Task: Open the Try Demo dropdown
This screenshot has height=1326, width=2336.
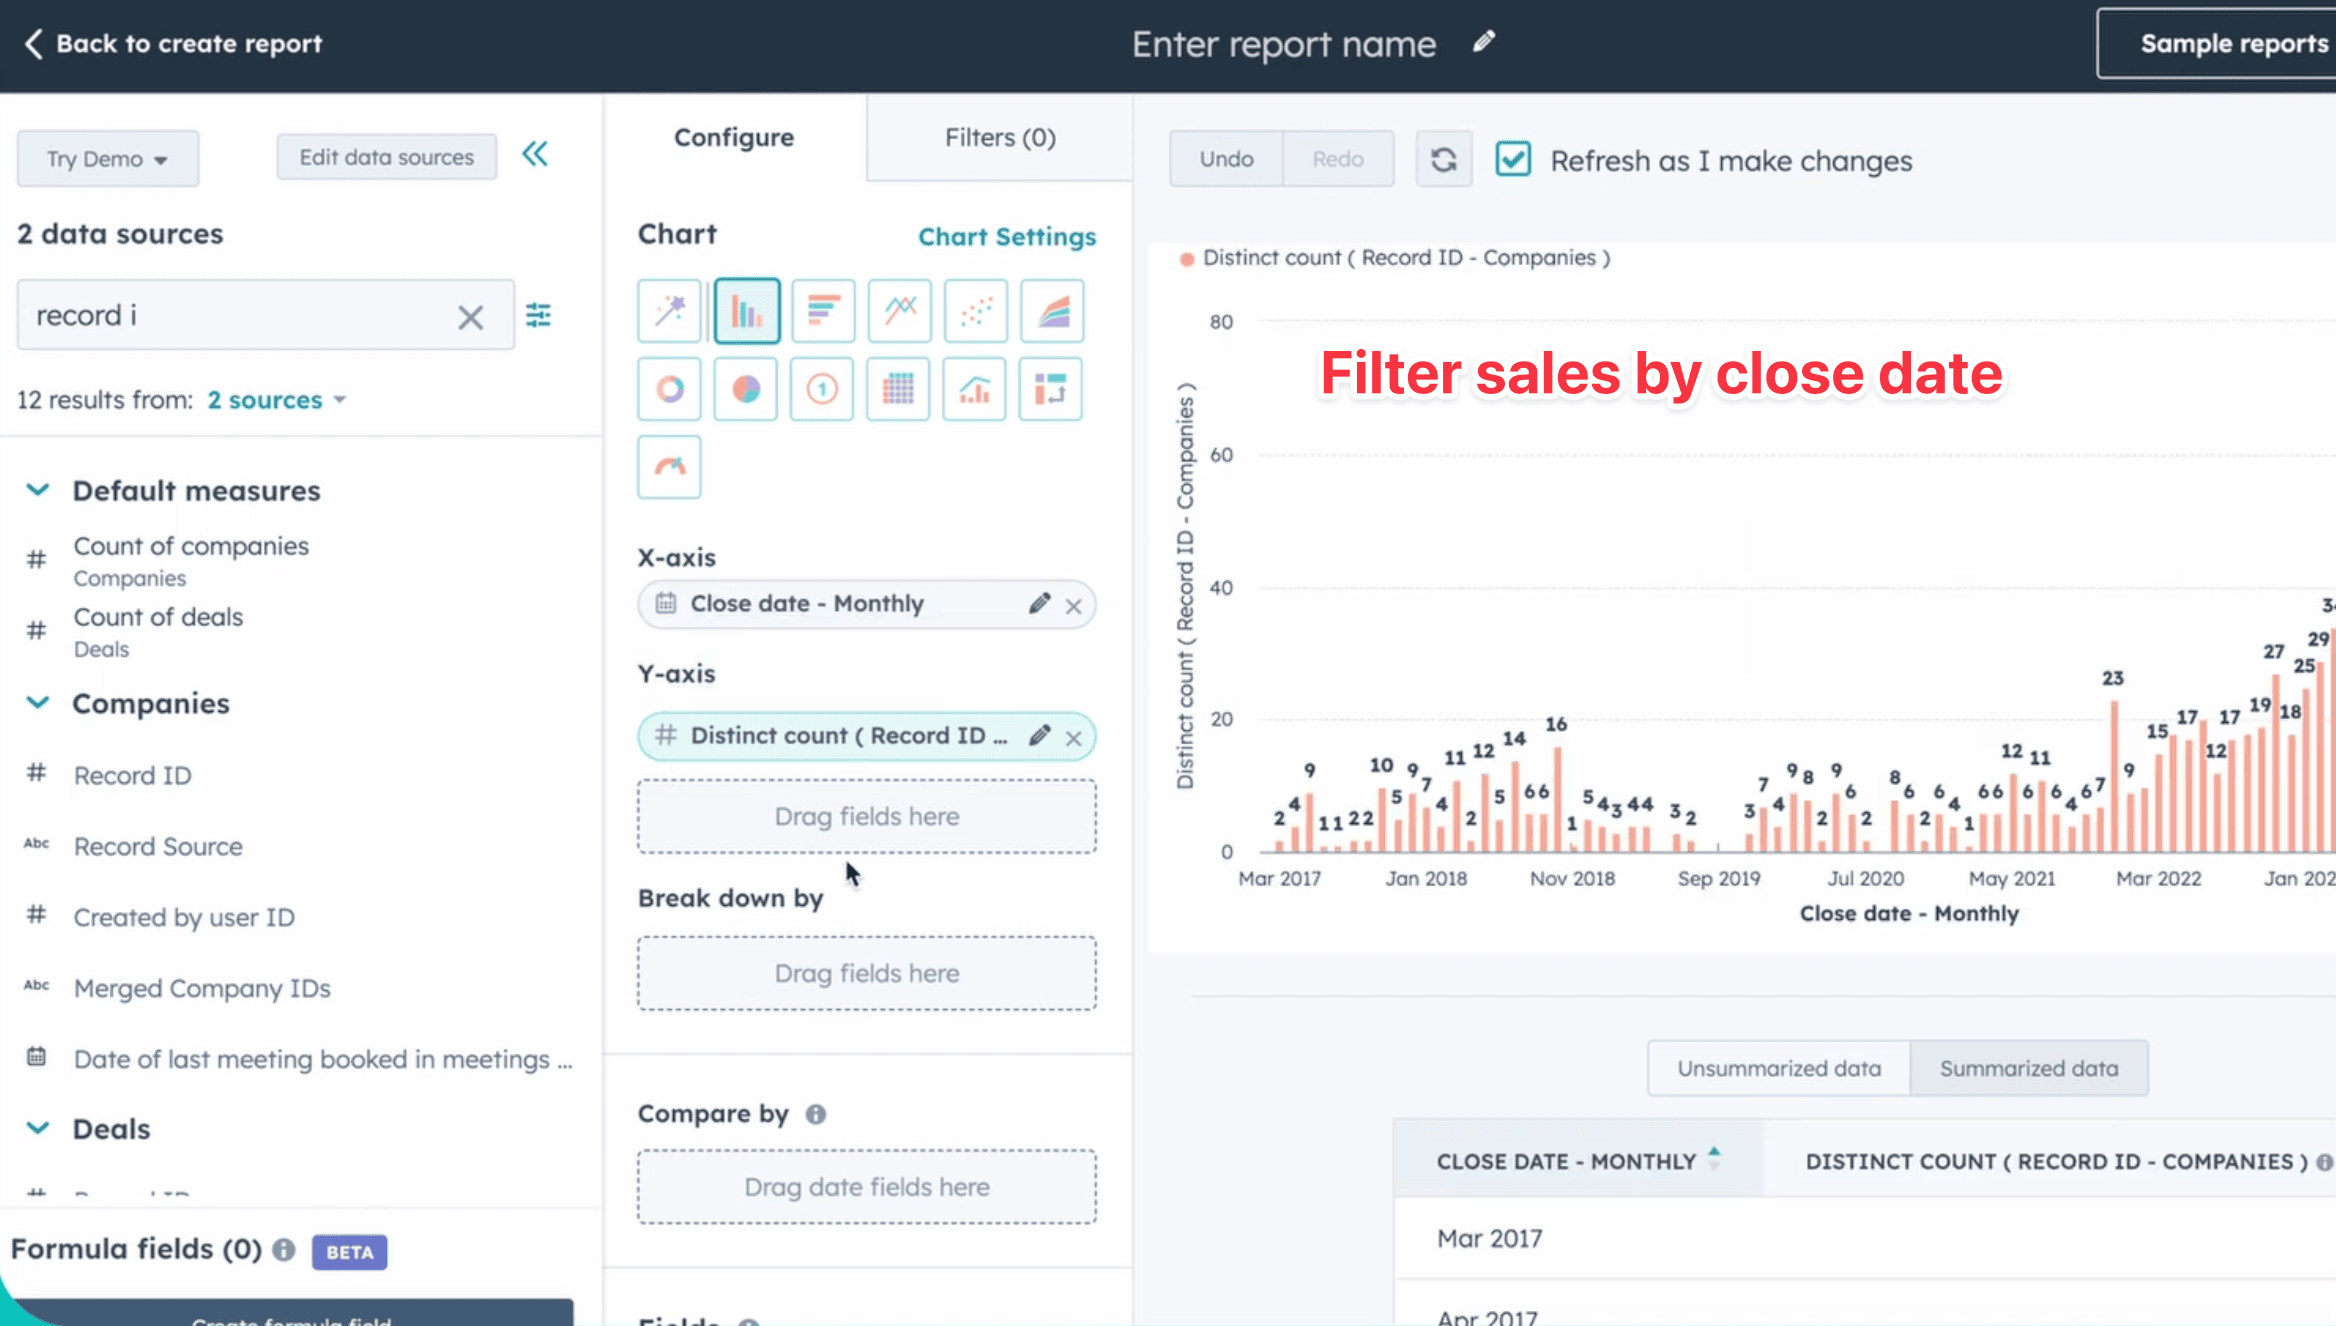Action: pyautogui.click(x=107, y=158)
